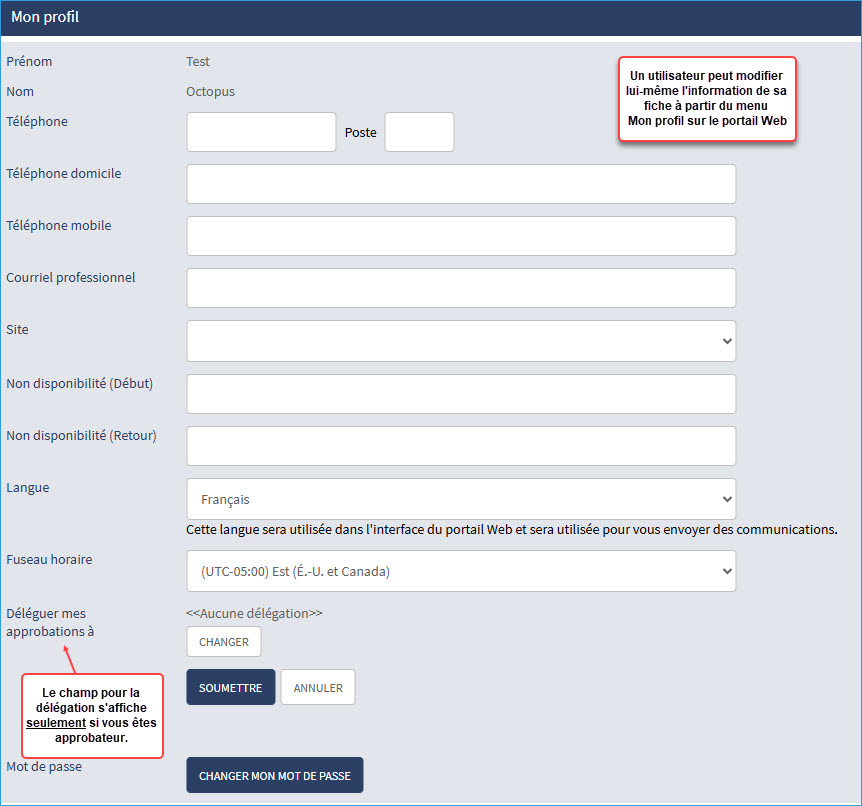Click the Téléphone domicile text box
The width and height of the screenshot is (862, 806).
click(461, 184)
